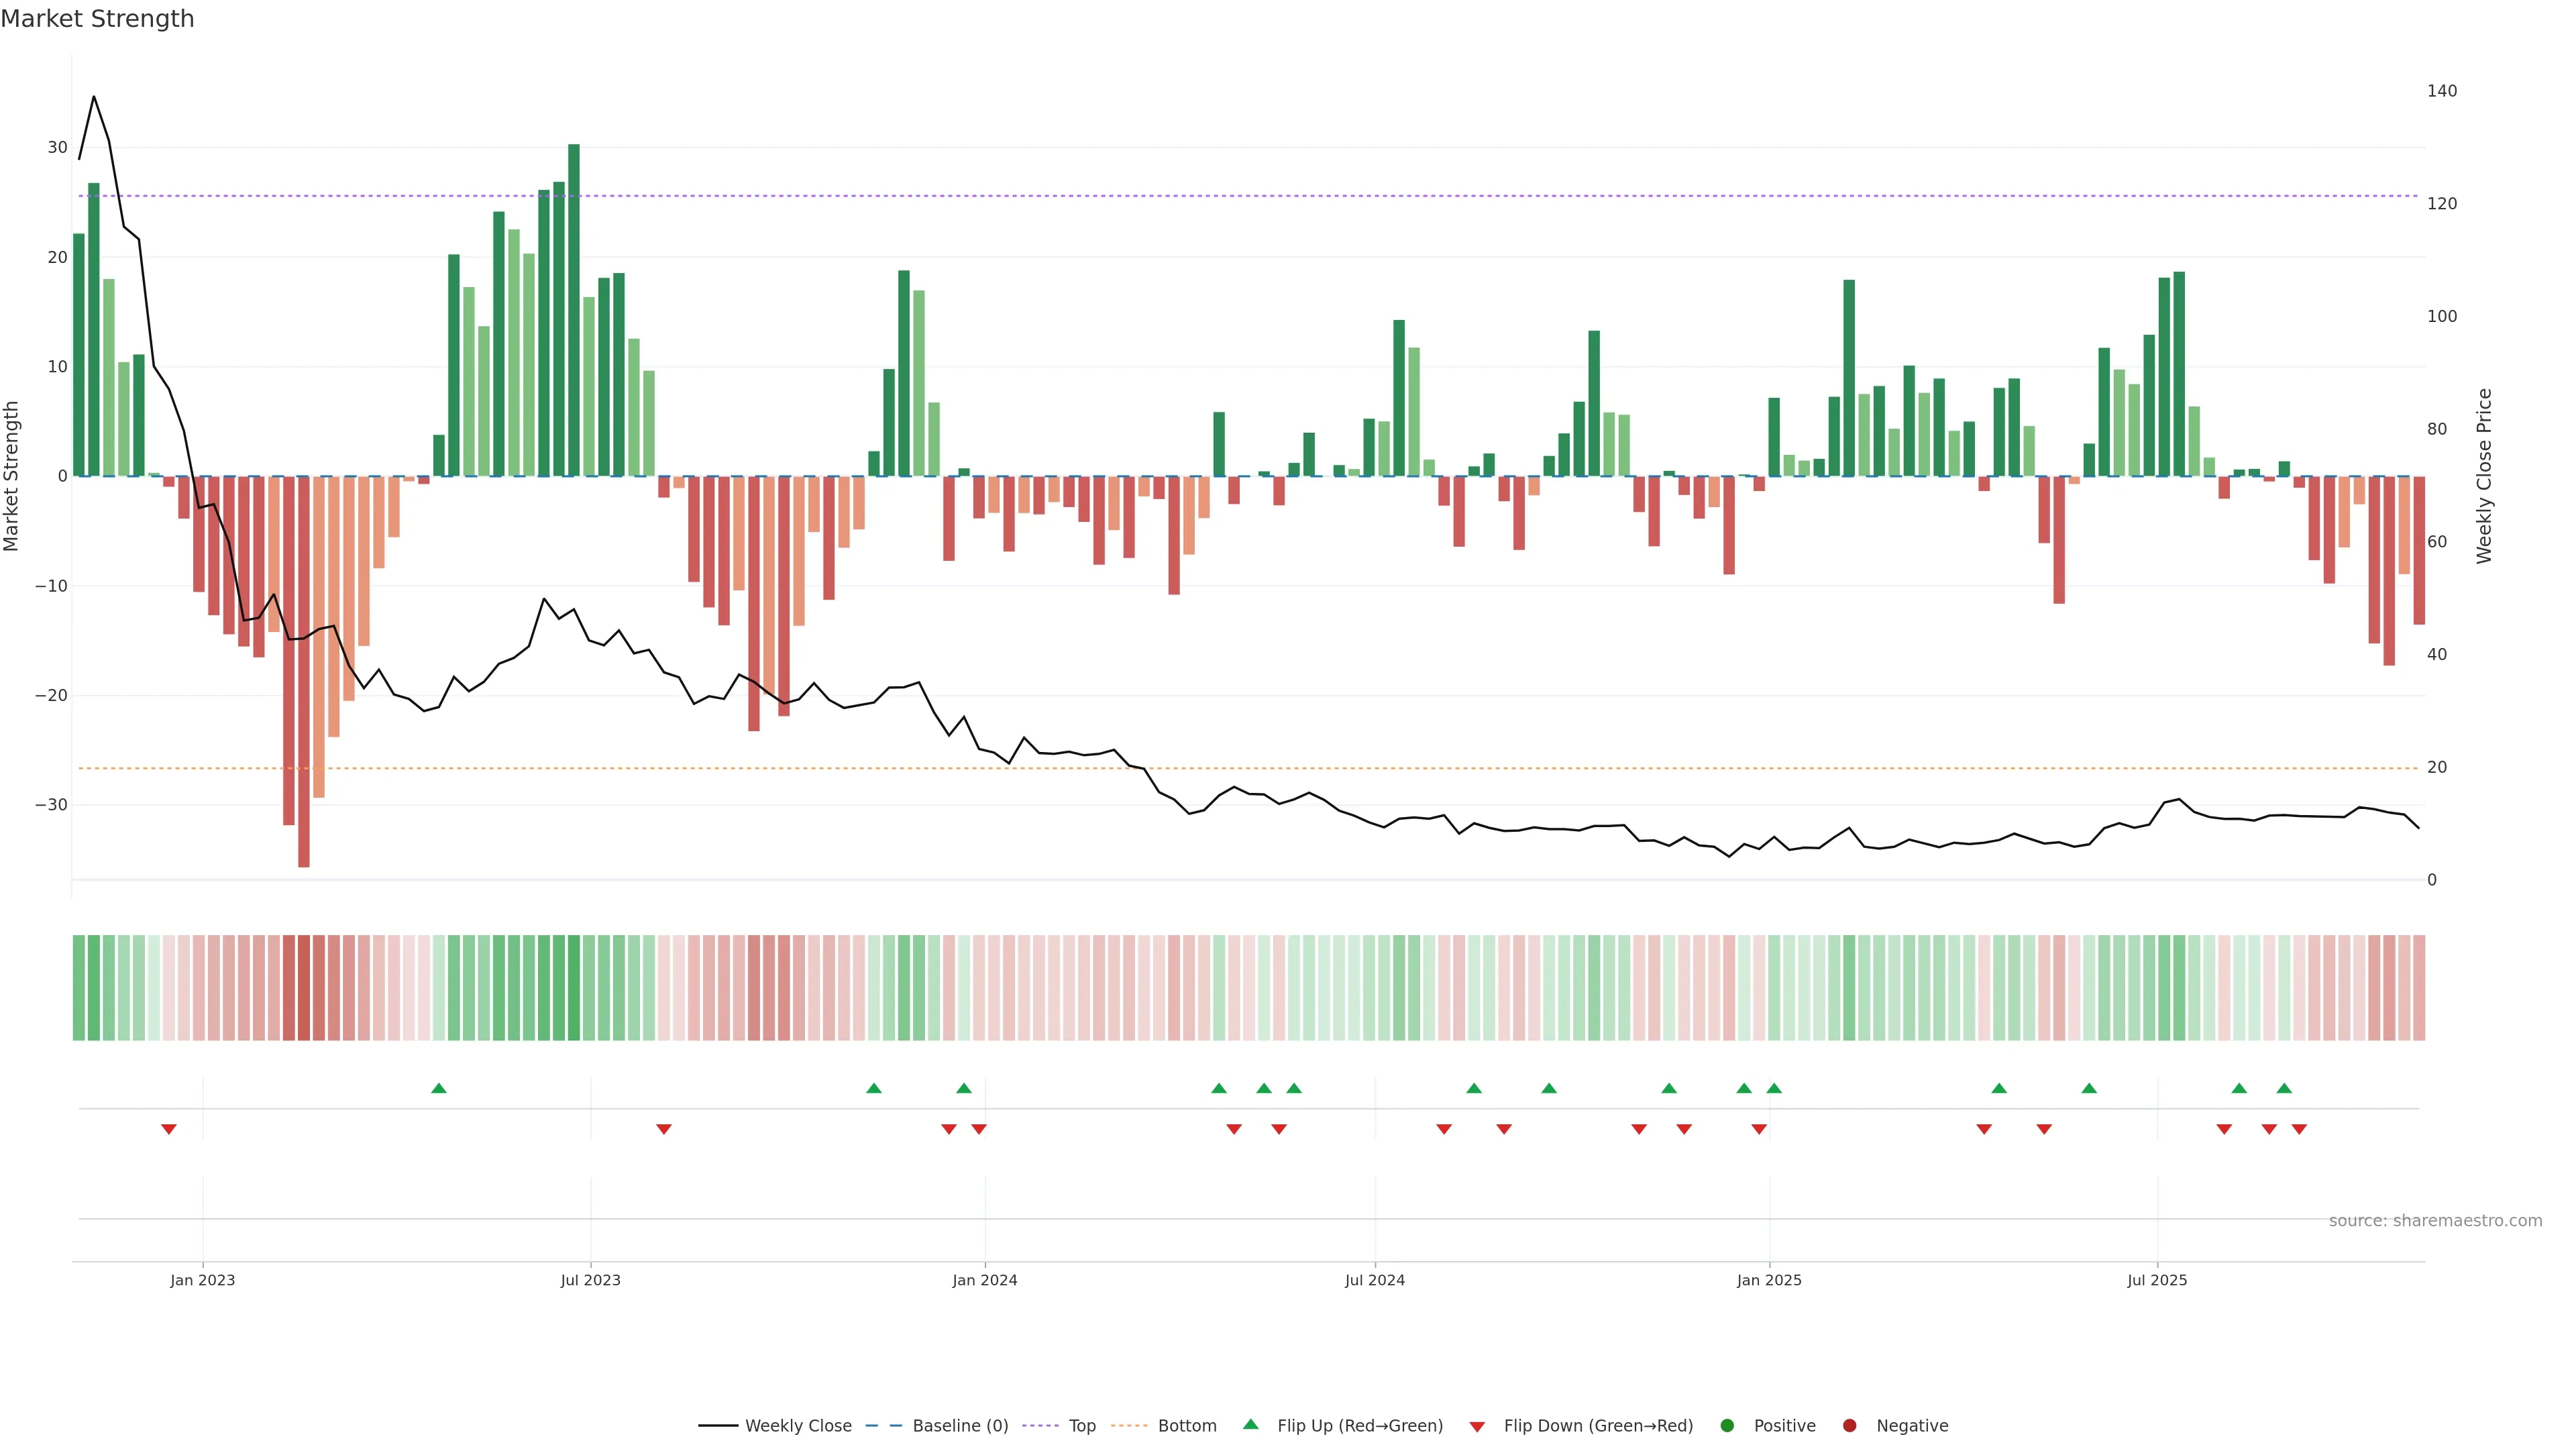Click the source sharemaestro.com text
The width and height of the screenshot is (2576, 1449).
pyautogui.click(x=2435, y=1221)
